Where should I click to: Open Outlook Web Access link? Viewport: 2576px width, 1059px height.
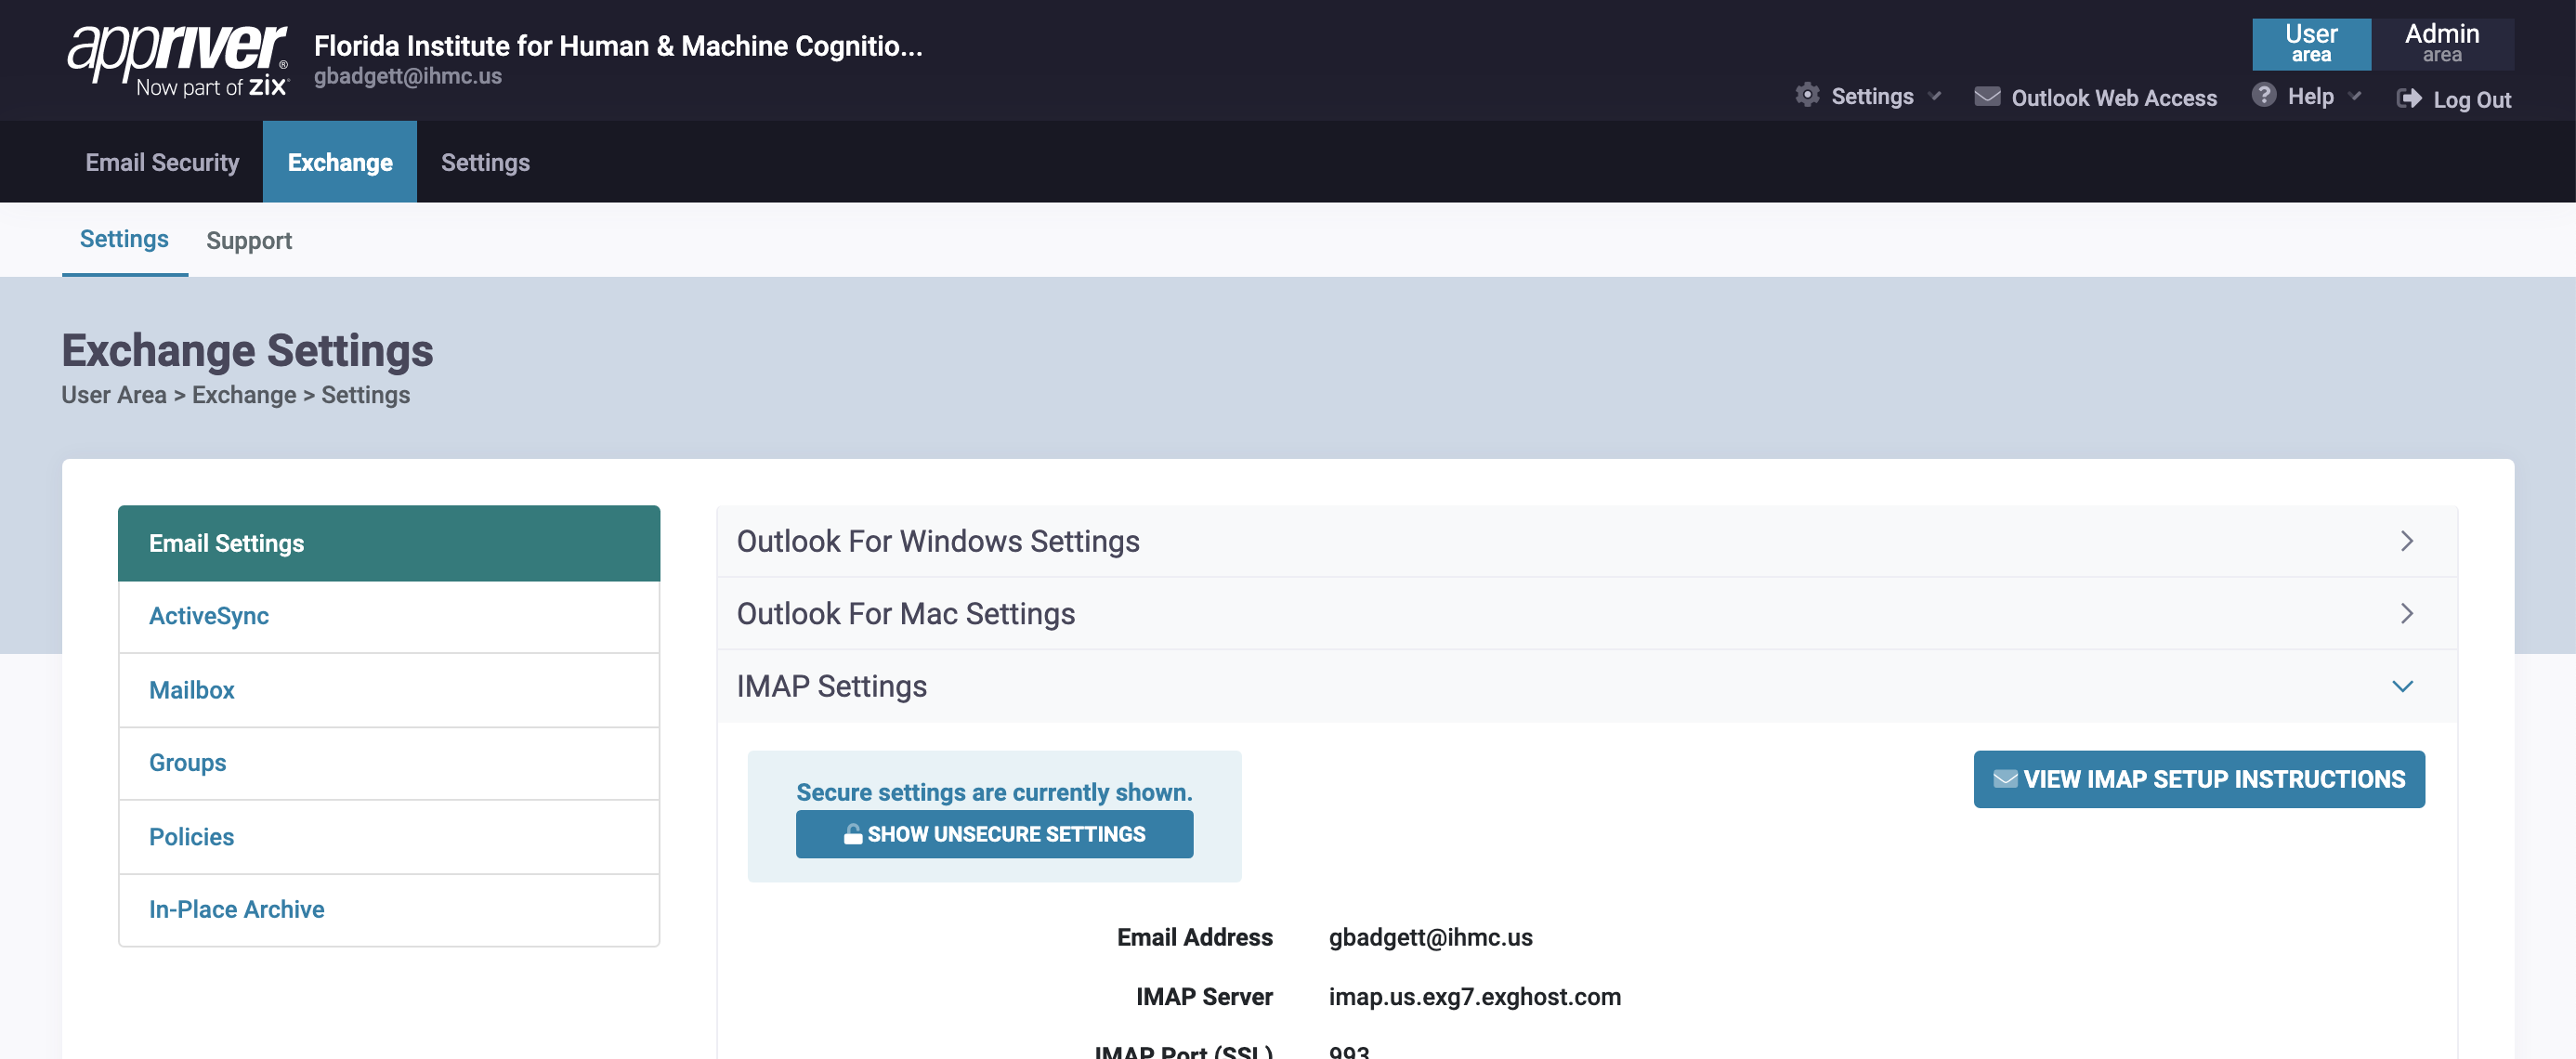pos(2096,98)
